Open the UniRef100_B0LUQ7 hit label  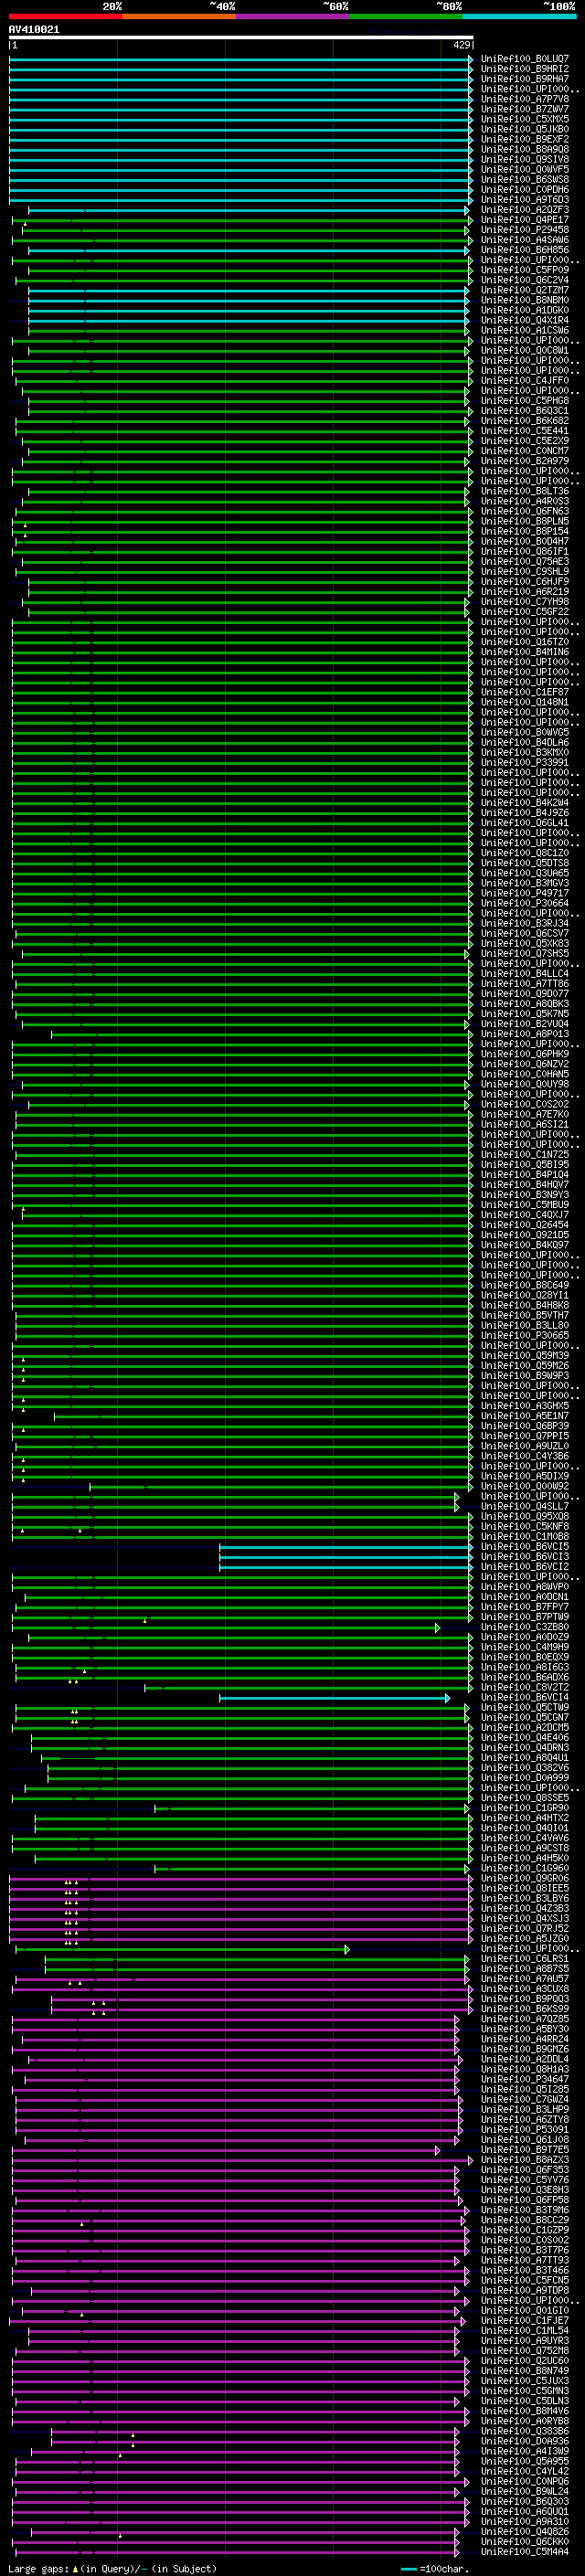(525, 60)
